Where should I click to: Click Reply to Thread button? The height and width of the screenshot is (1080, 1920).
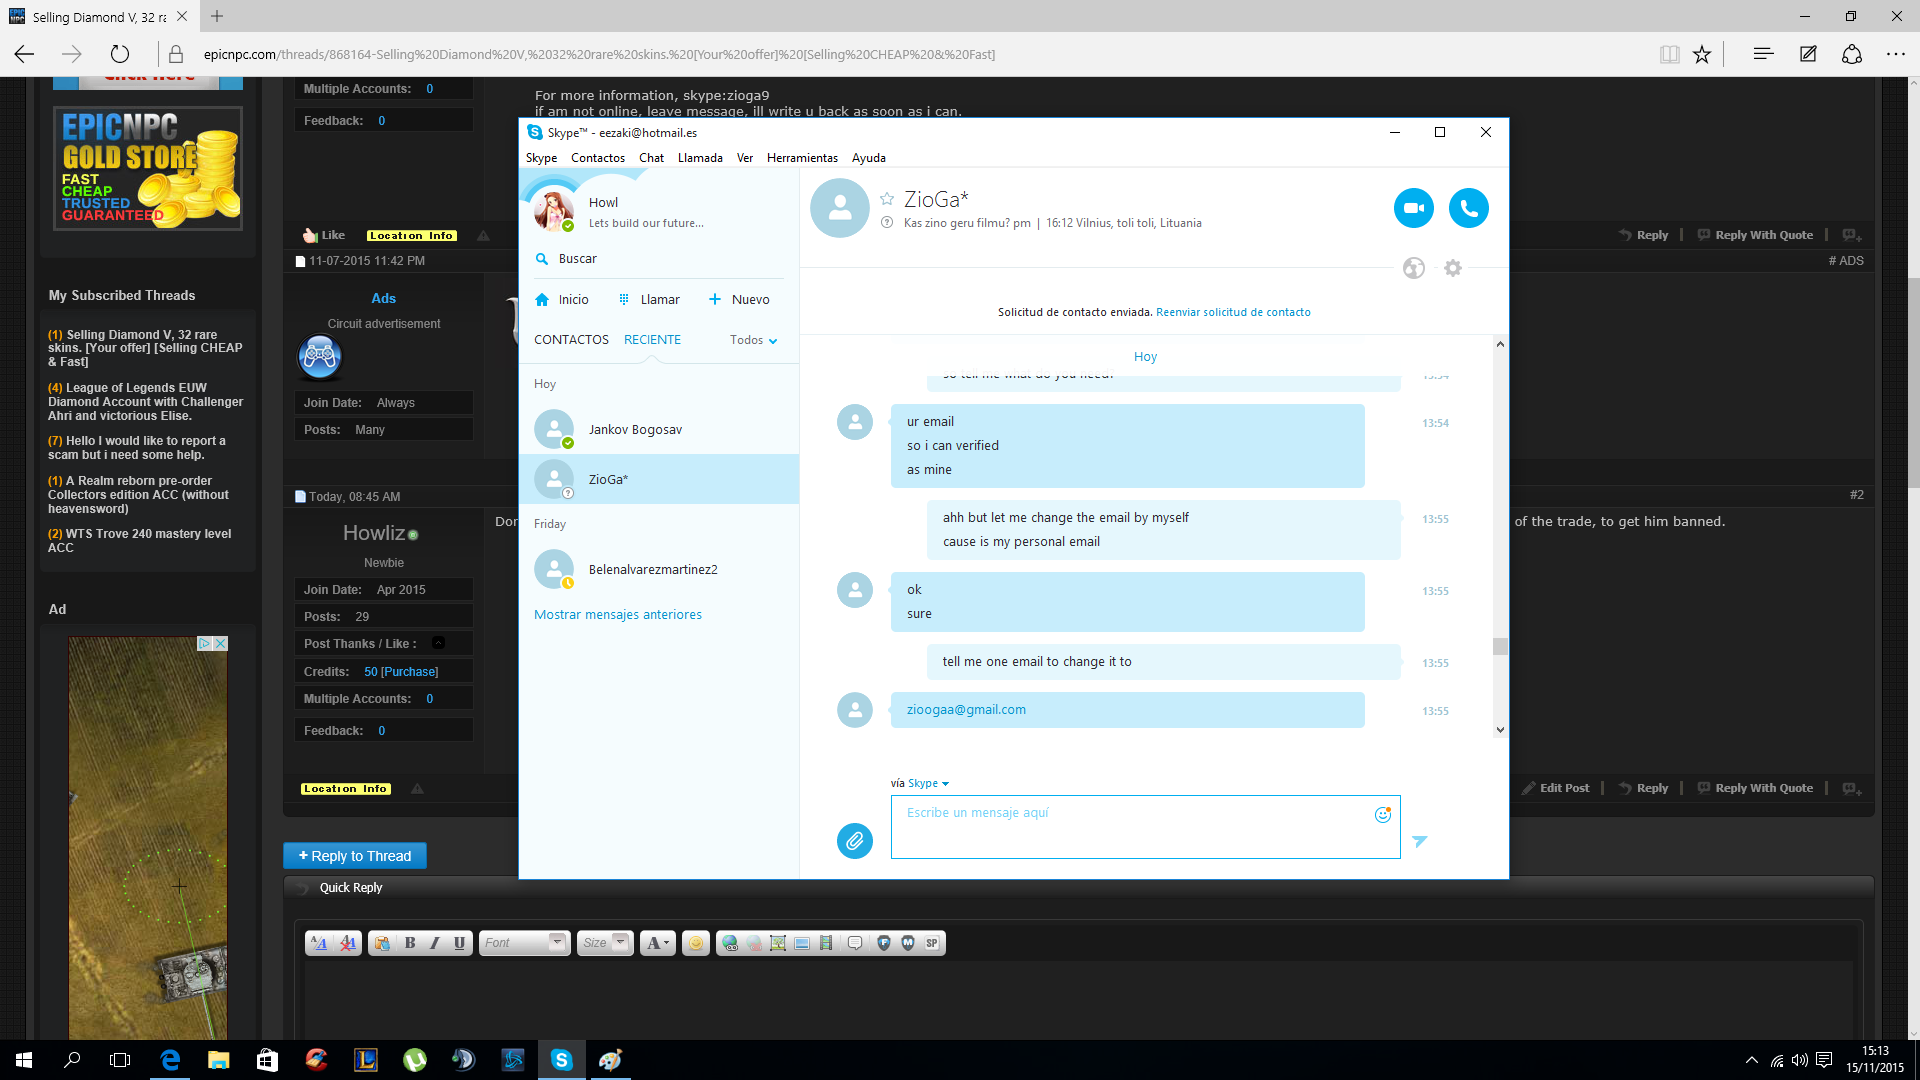[355, 856]
